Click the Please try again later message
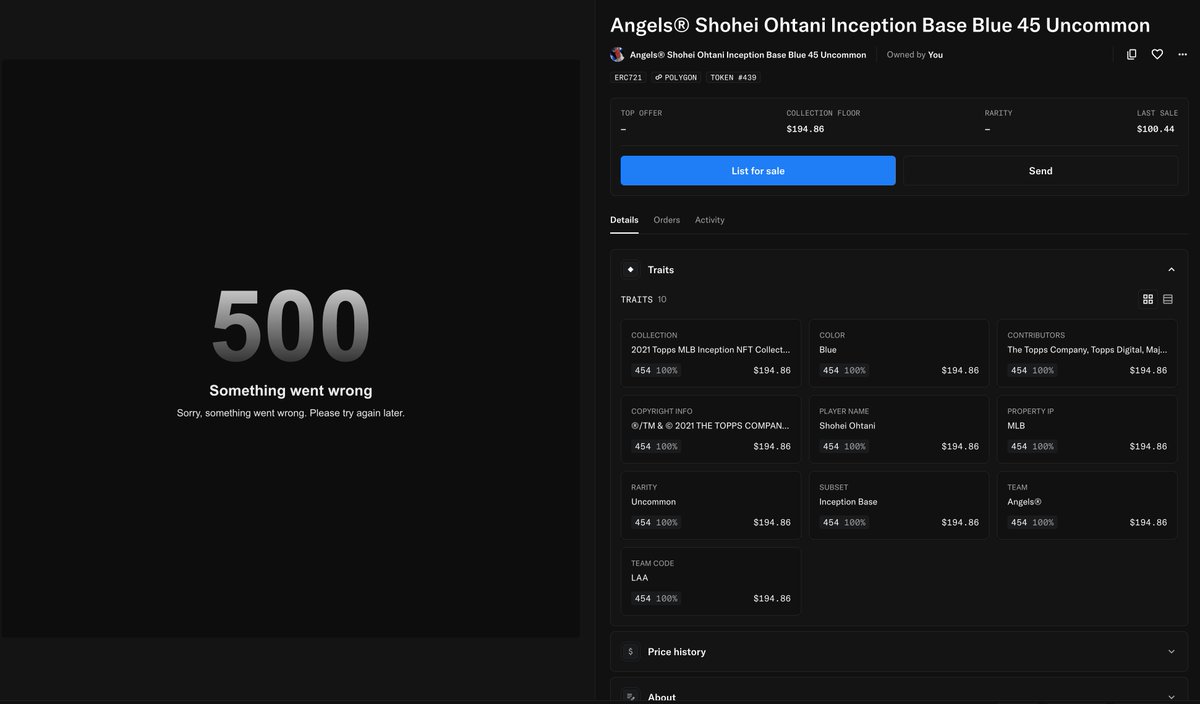 click(x=291, y=413)
